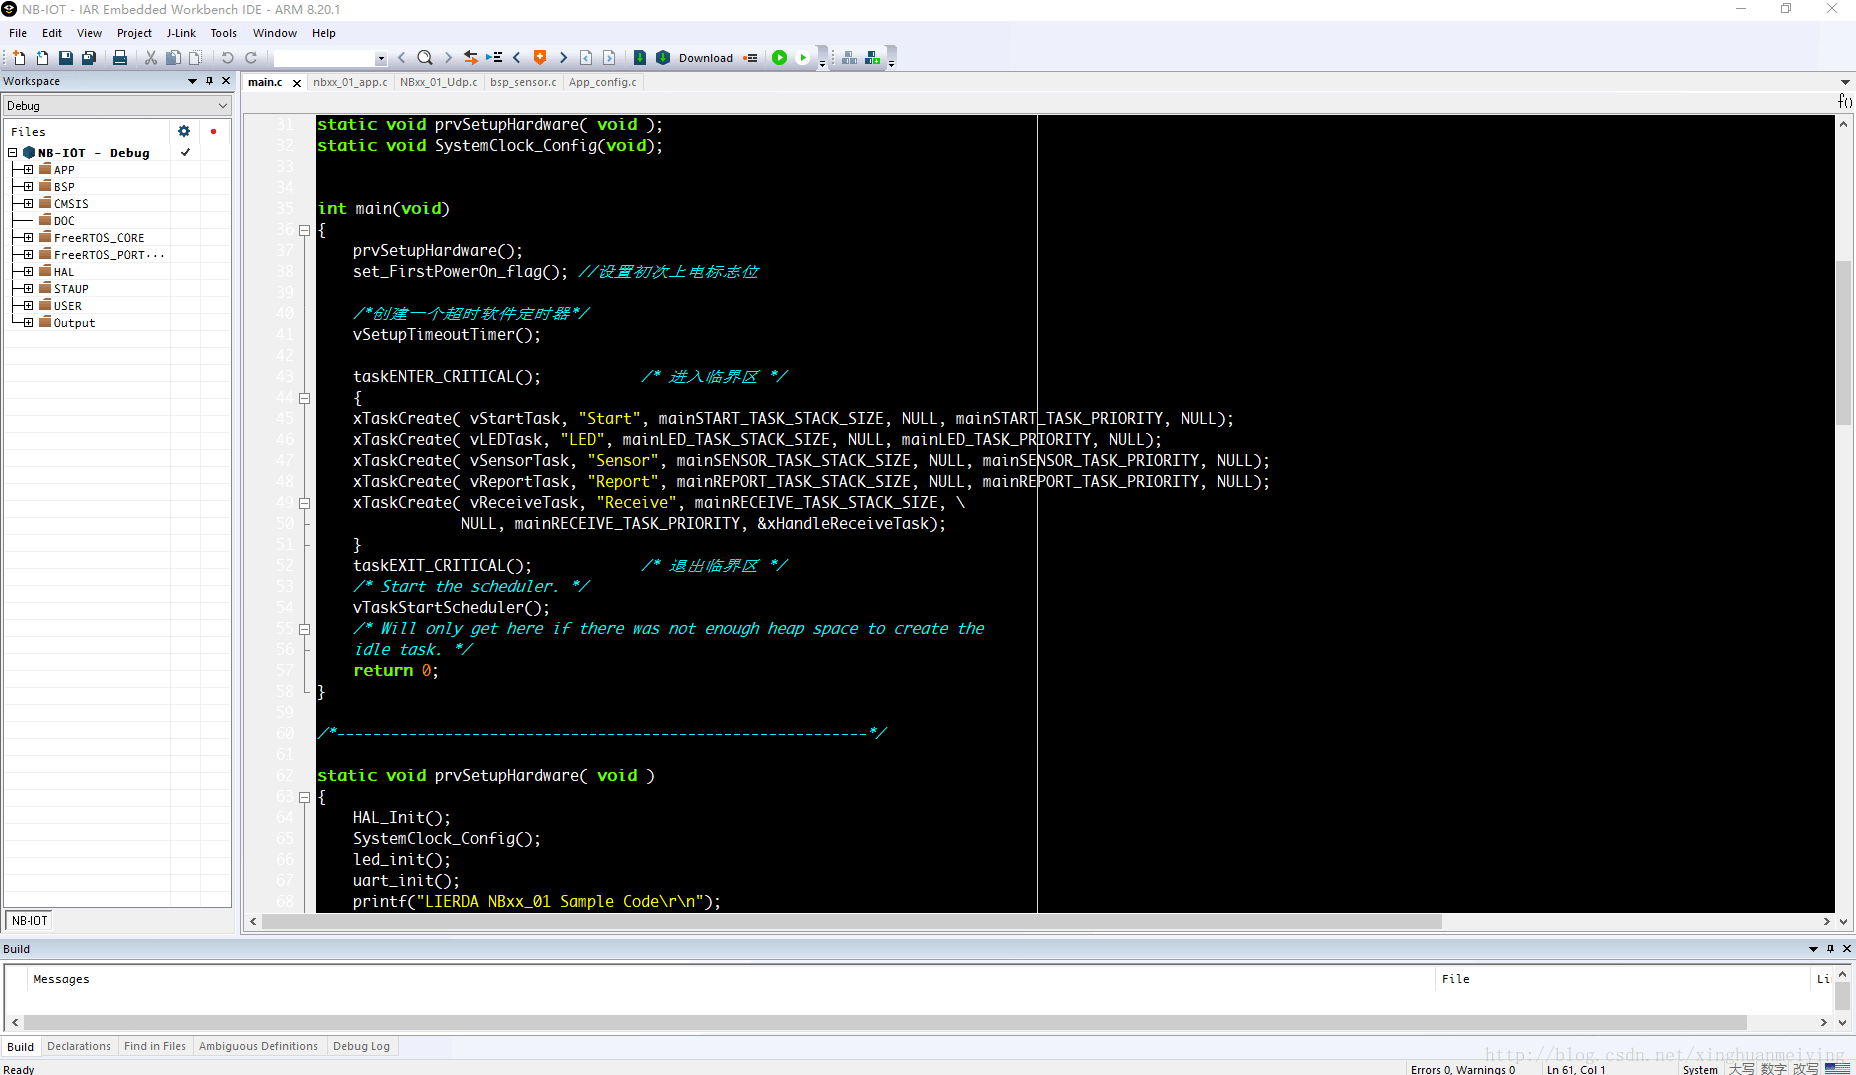Click the Open file toolbar icon
The width and height of the screenshot is (1856, 1075).
[42, 58]
